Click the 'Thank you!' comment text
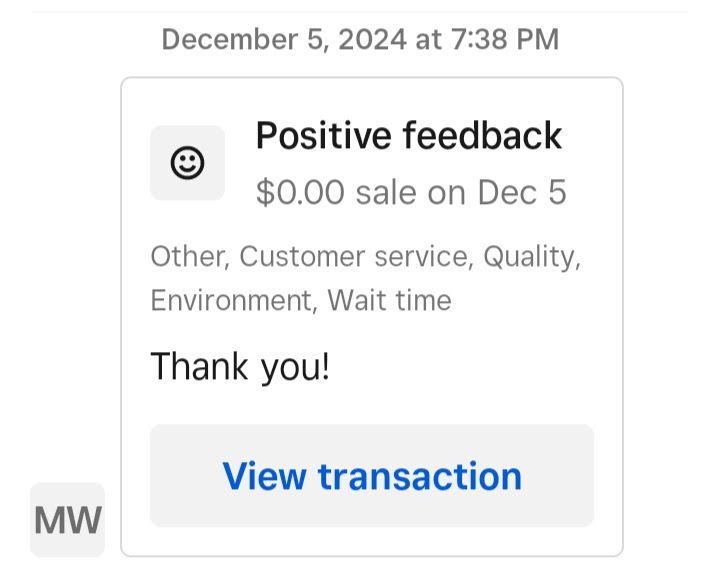Viewport: 720px width, 582px height. tap(240, 367)
